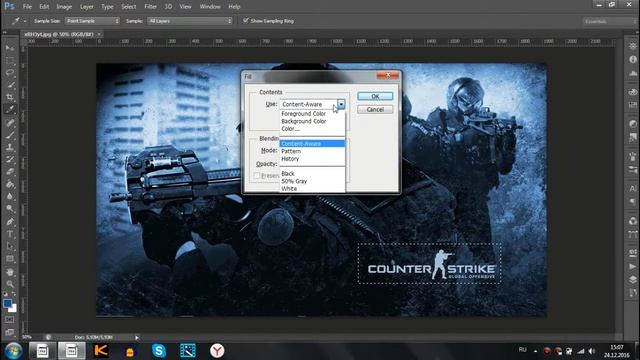Select the Zoom tool
Screen dimensions: 640x360
tap(10, 284)
